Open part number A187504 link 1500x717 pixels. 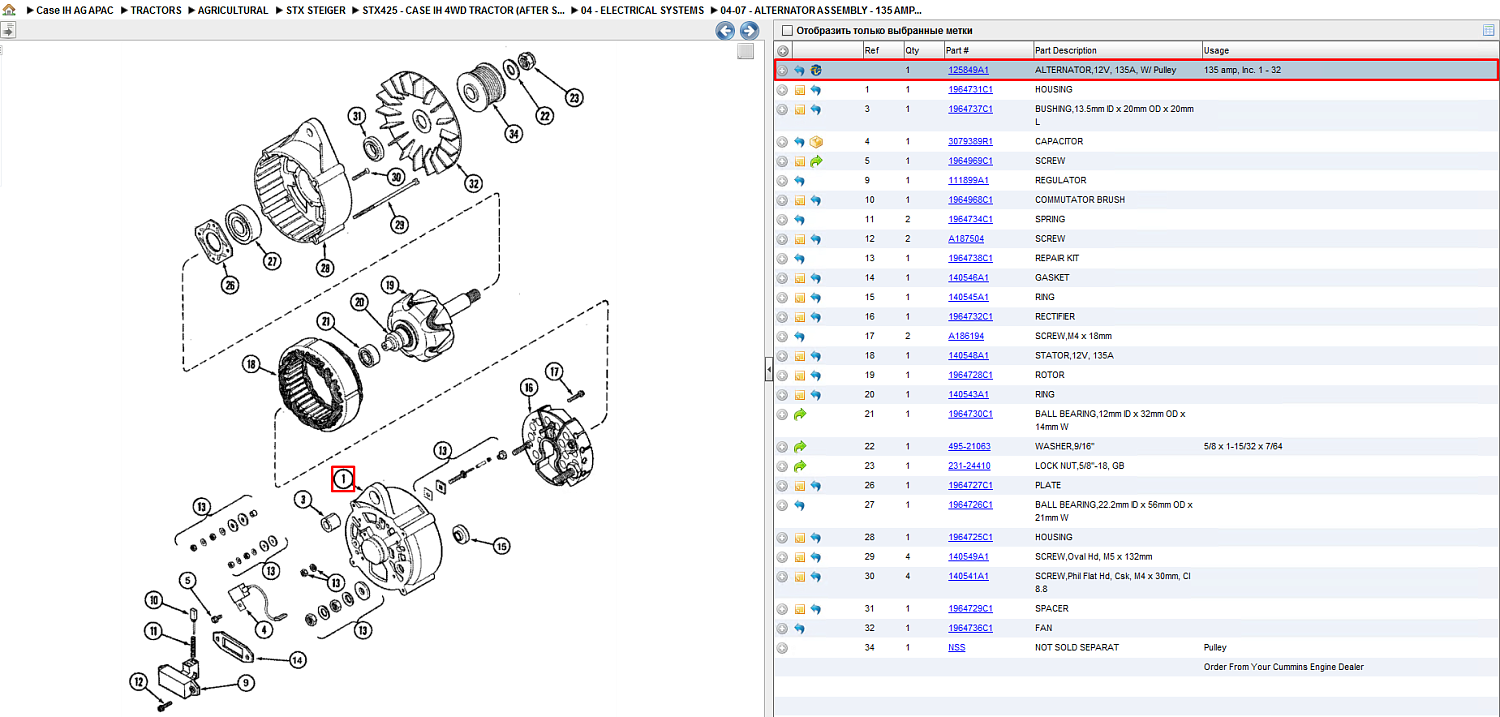click(966, 239)
